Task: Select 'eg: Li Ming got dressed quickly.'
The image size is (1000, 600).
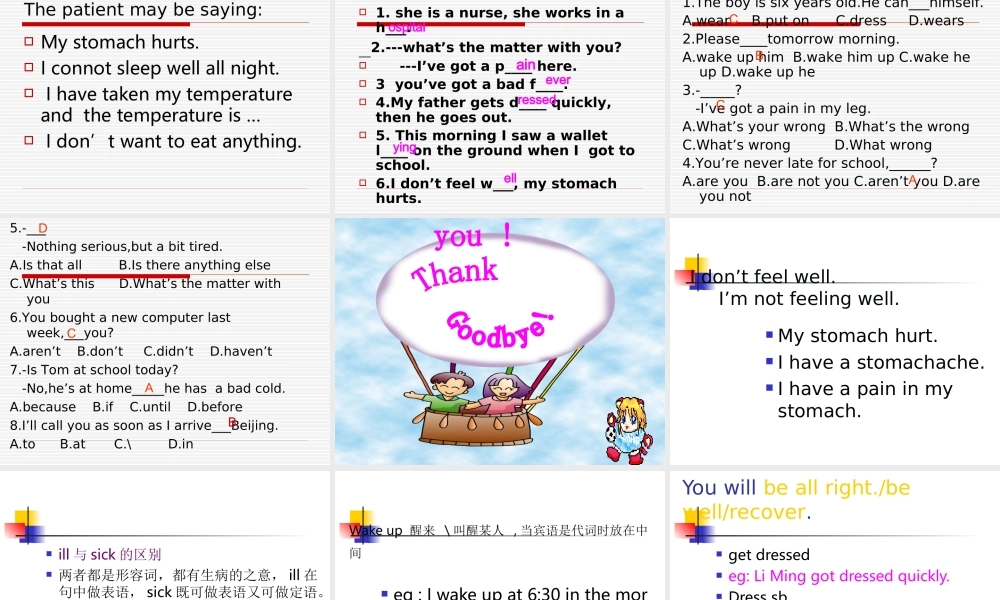Action: (x=838, y=576)
